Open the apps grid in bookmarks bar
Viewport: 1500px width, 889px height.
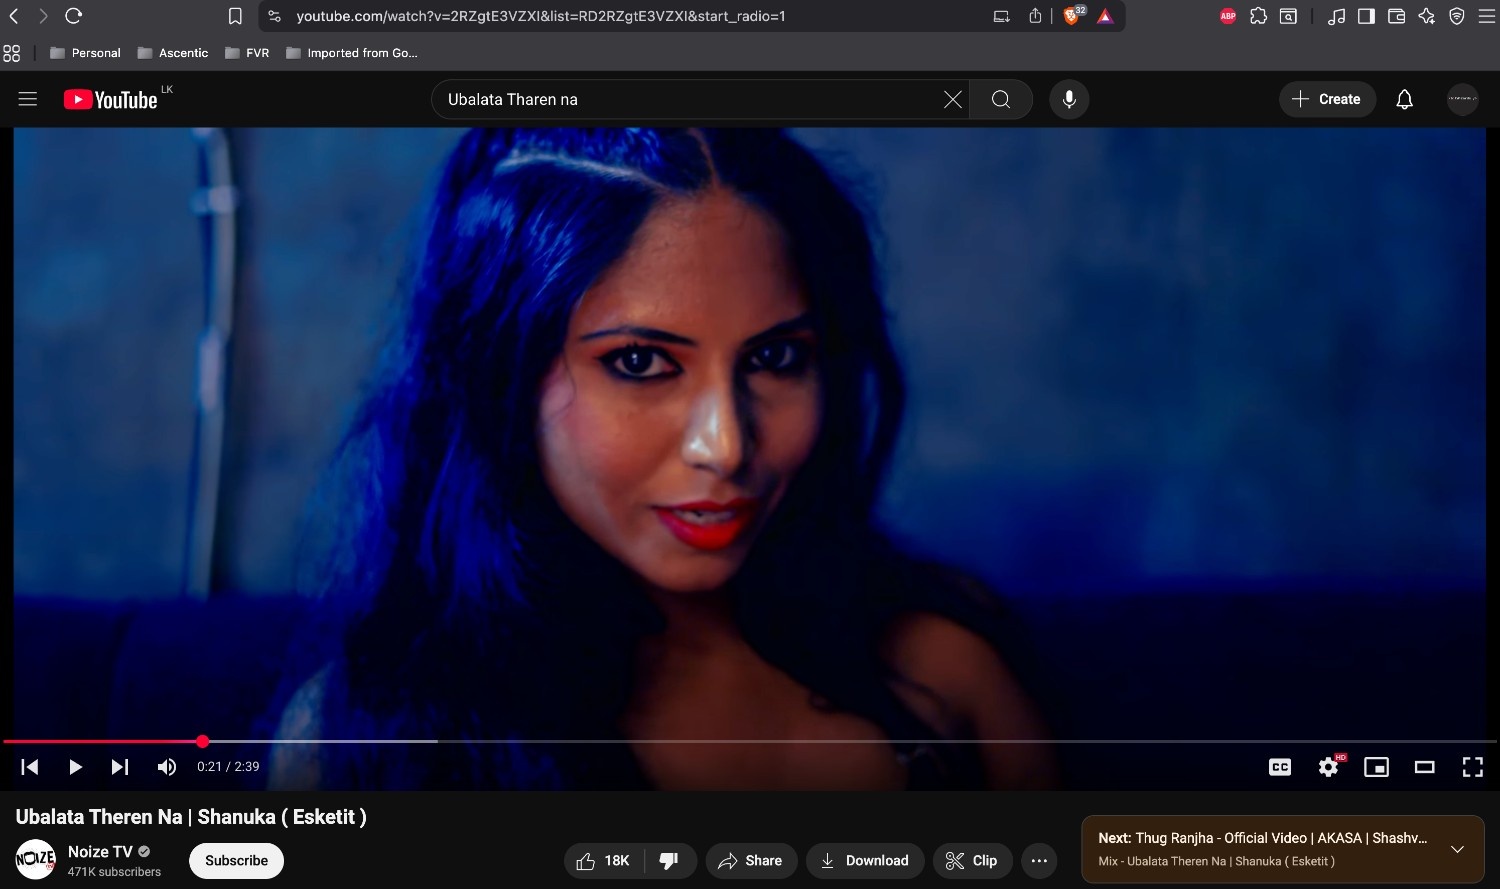12,53
